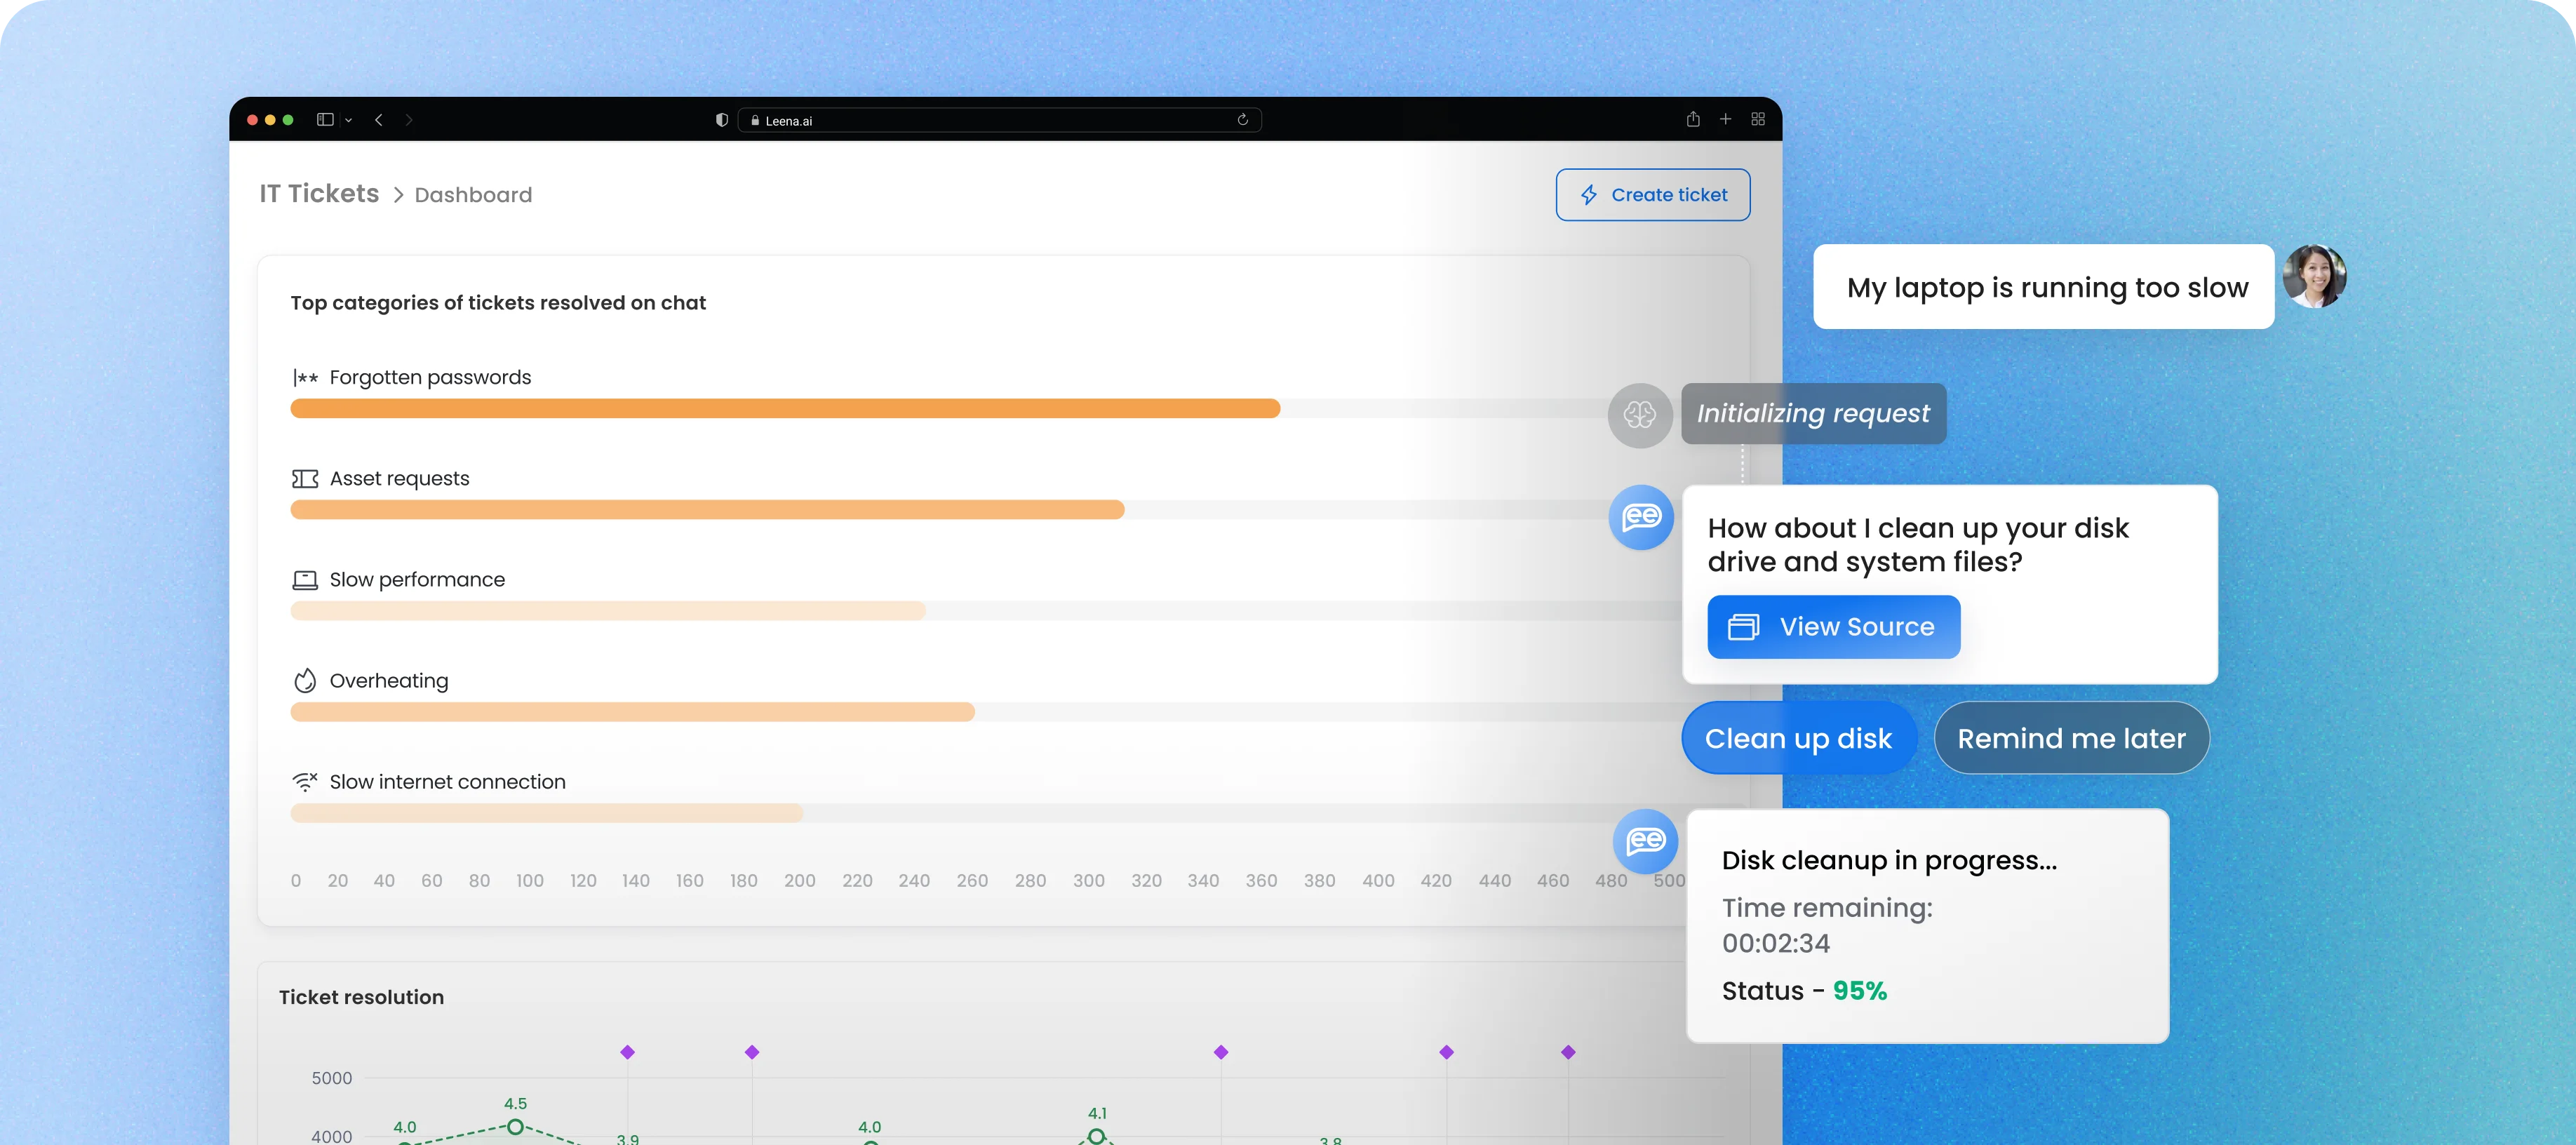Click the Slow internet connection wifi icon
Screen dimensions: 2576x1145
pyautogui.click(x=305, y=782)
